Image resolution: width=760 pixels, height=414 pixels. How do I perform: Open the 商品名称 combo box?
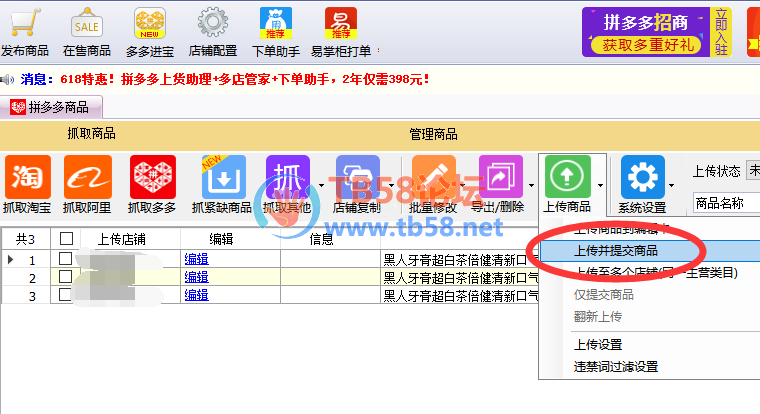pos(726,203)
